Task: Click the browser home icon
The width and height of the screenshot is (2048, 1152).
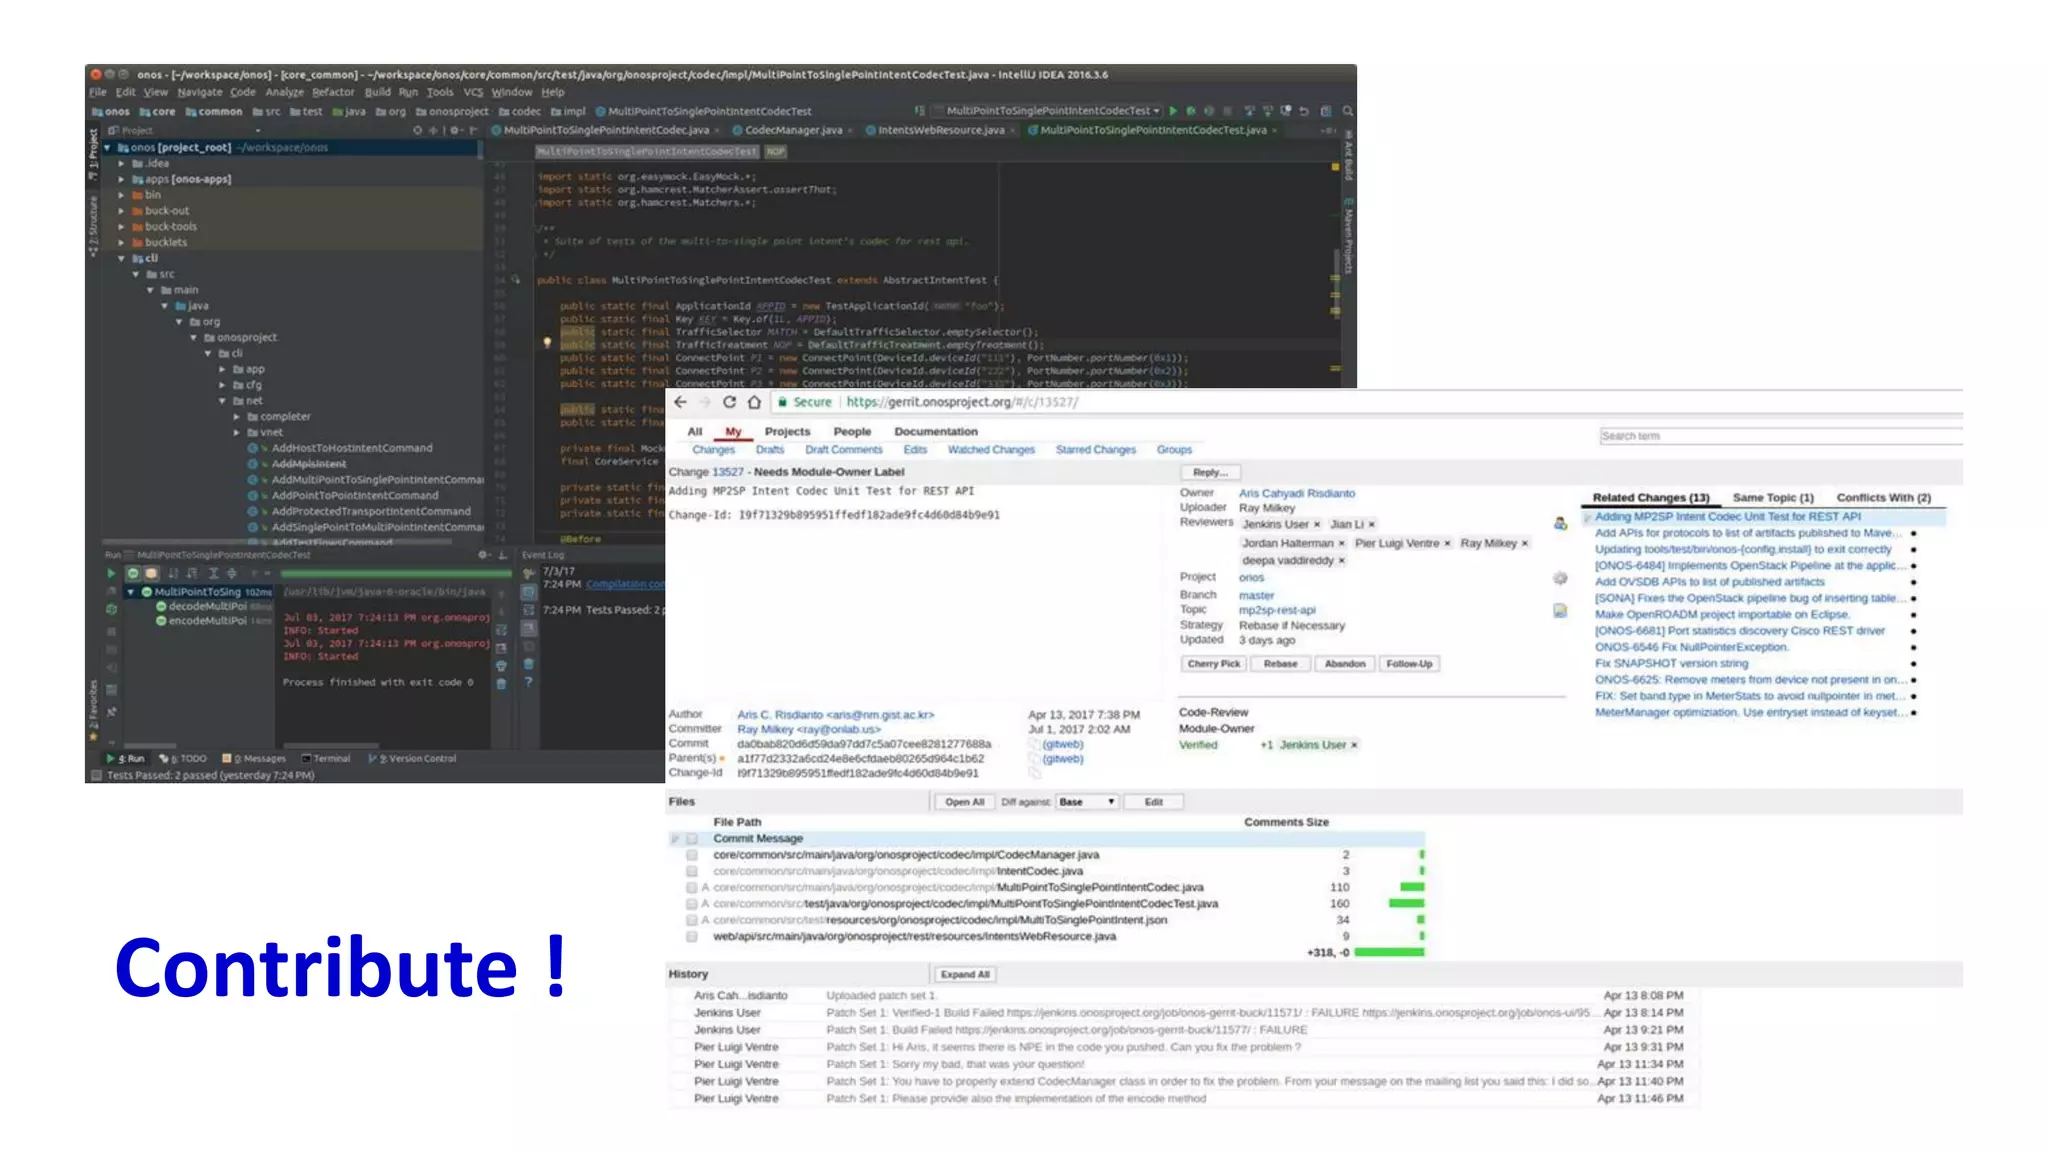Action: tap(754, 402)
